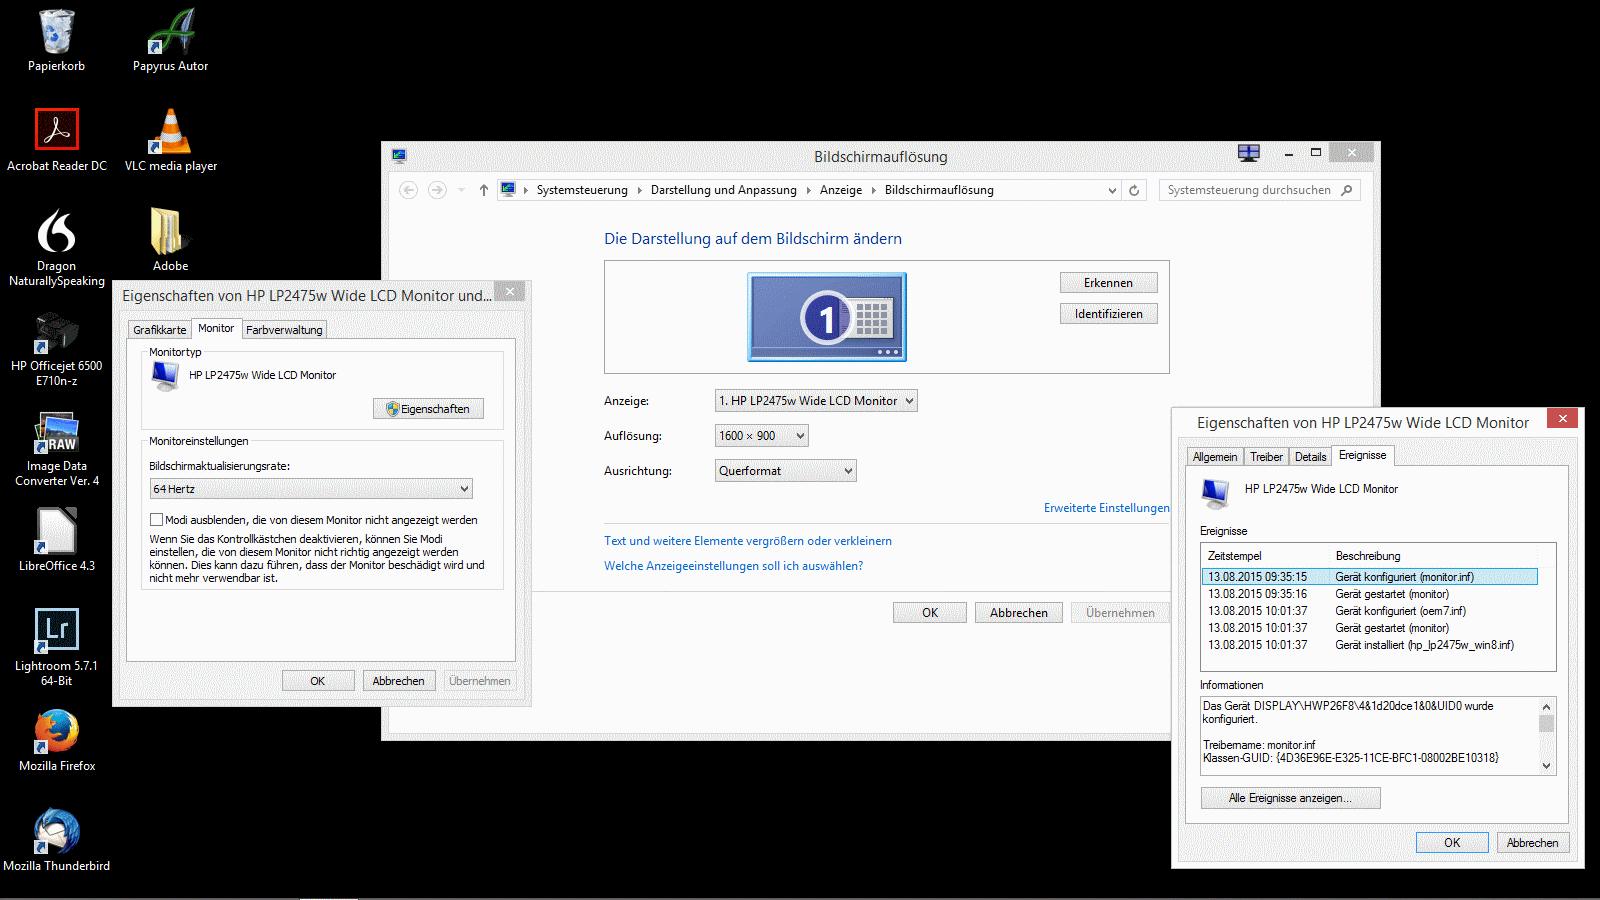
Task: Click the Systemsteuerung durchsuchen search field
Action: coord(1250,190)
